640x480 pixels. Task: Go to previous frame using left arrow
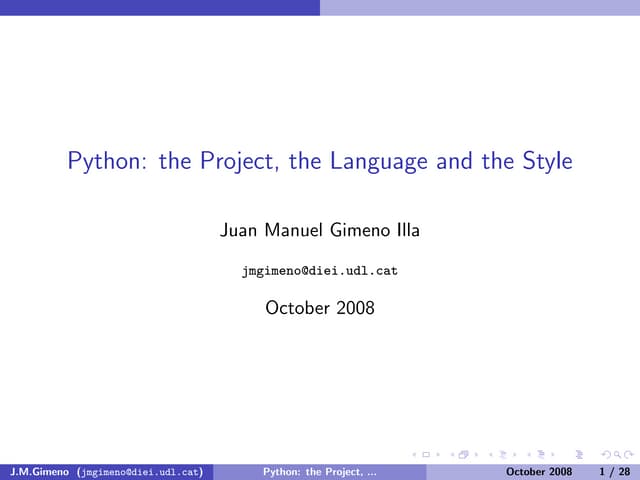tap(452, 456)
